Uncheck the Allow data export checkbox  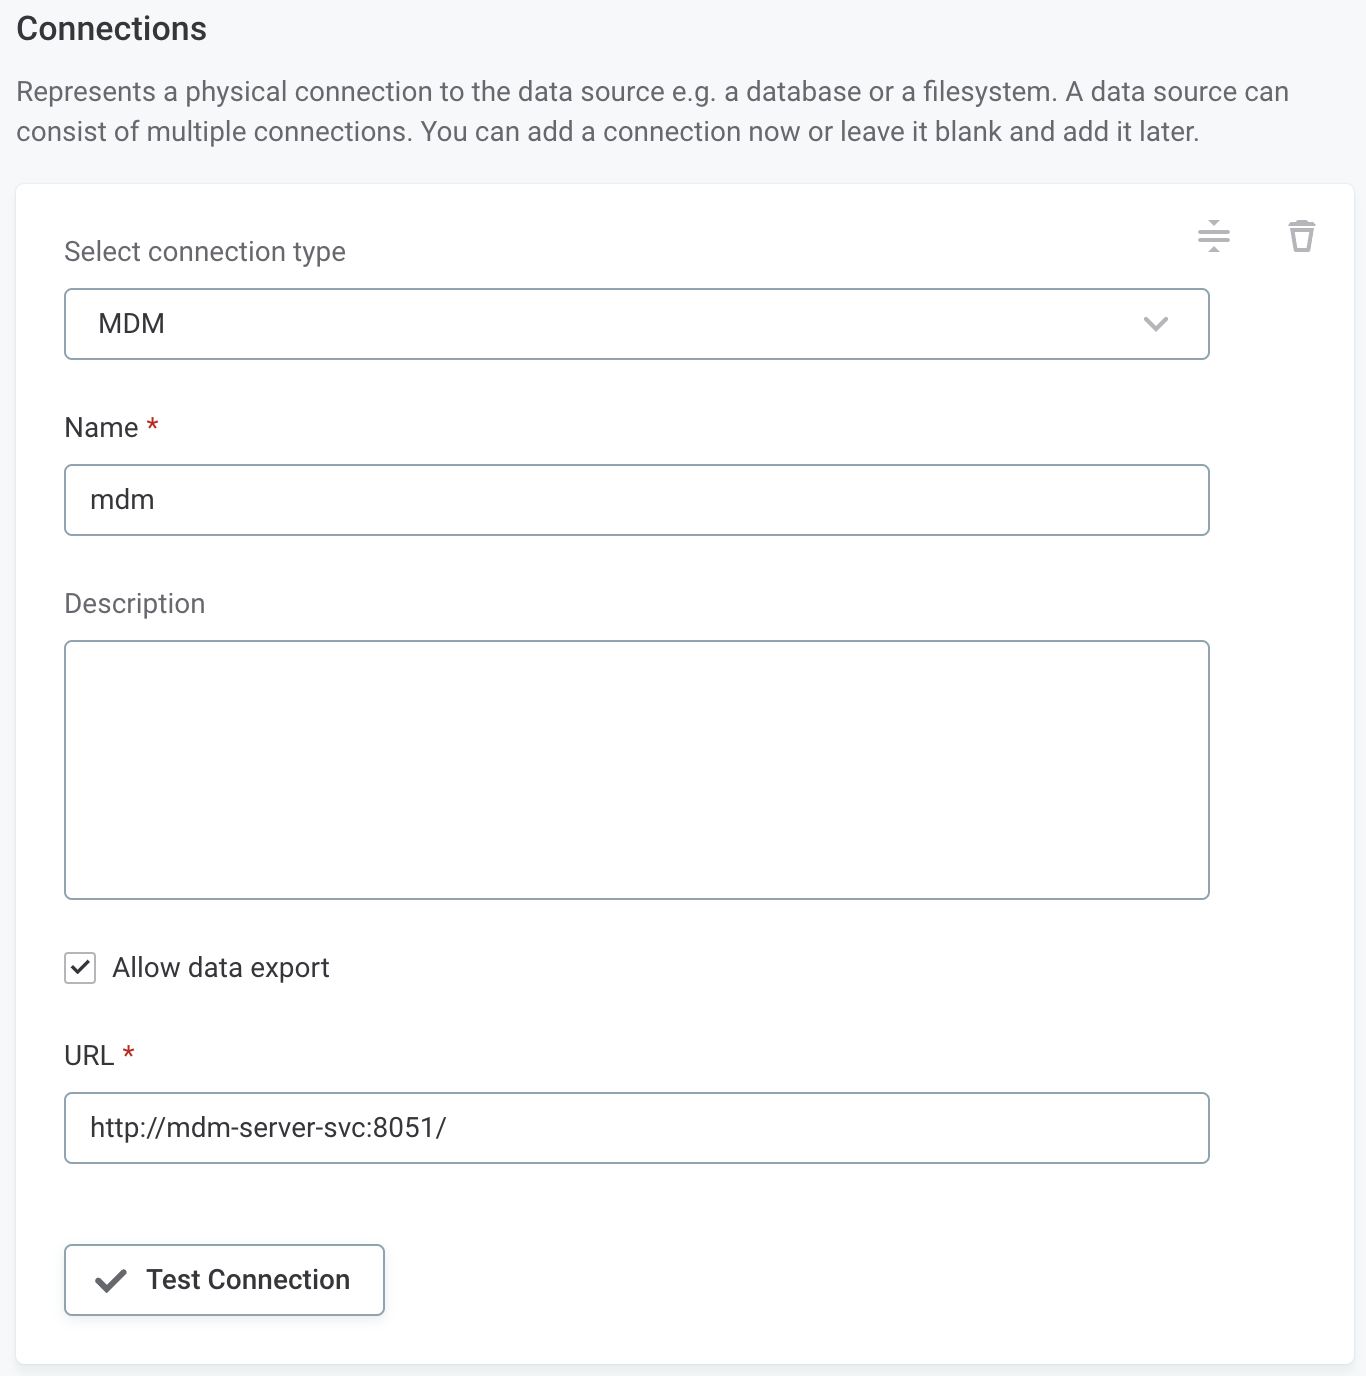tap(80, 968)
